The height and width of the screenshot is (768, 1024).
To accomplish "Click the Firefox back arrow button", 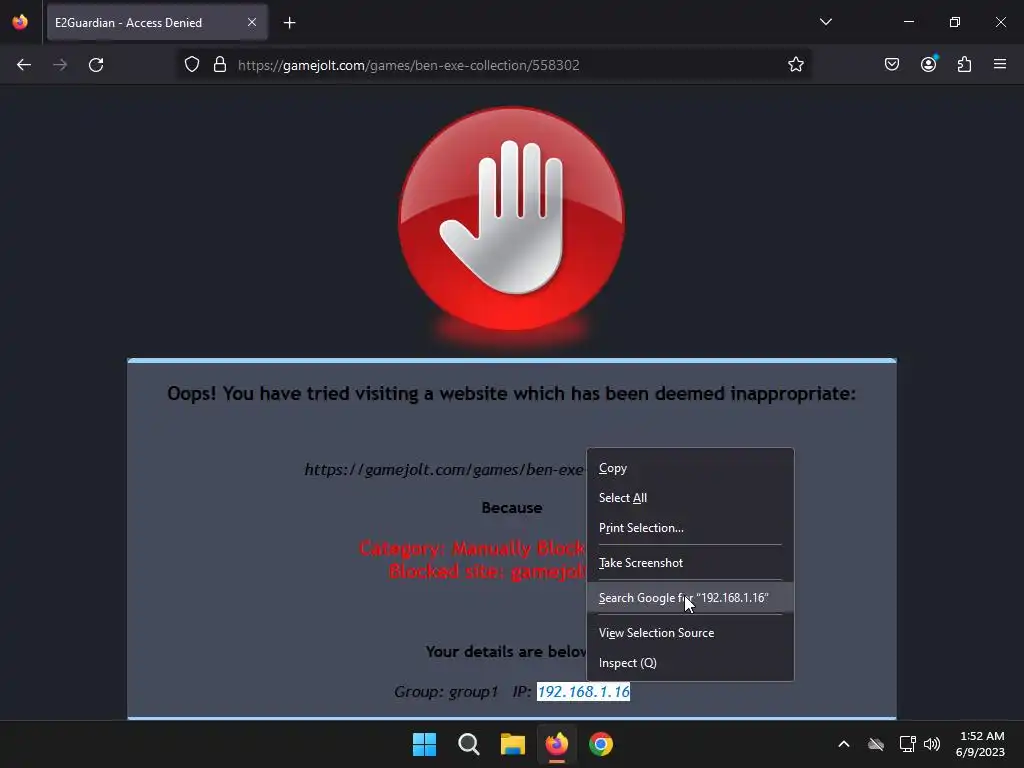I will [24, 65].
